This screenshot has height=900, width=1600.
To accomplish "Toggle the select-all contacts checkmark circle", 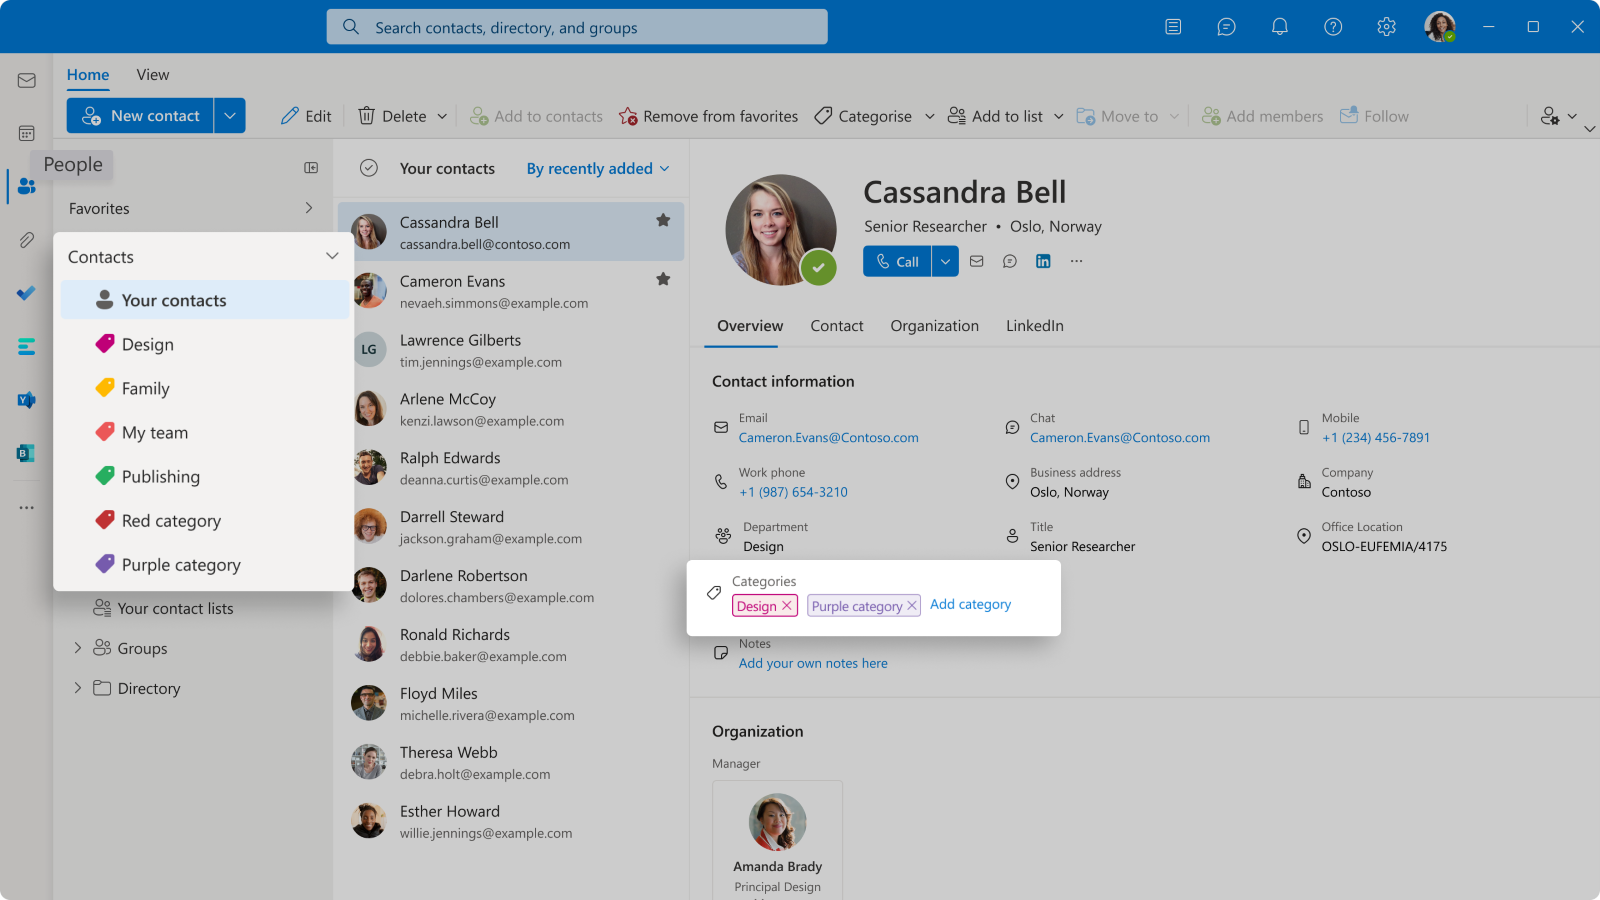I will click(x=369, y=168).
